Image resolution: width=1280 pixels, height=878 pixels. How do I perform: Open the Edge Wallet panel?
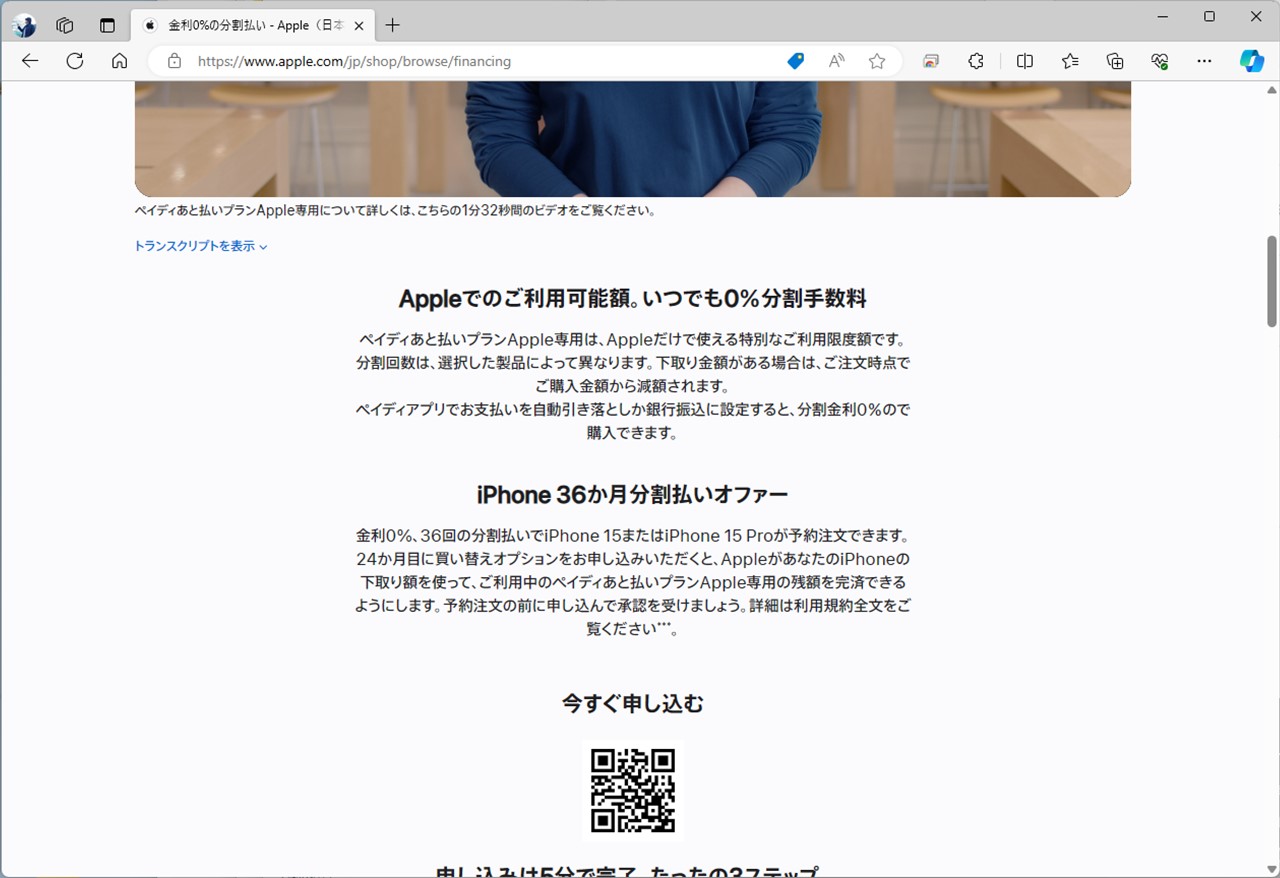930,61
